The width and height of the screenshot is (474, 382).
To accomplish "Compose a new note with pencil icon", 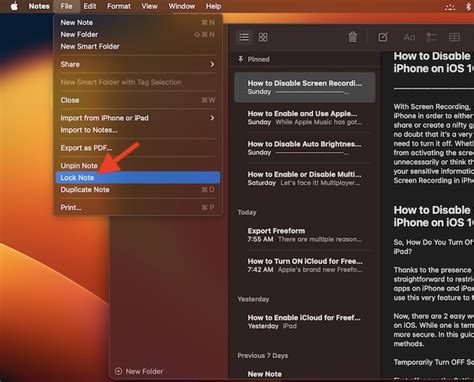I will click(383, 37).
